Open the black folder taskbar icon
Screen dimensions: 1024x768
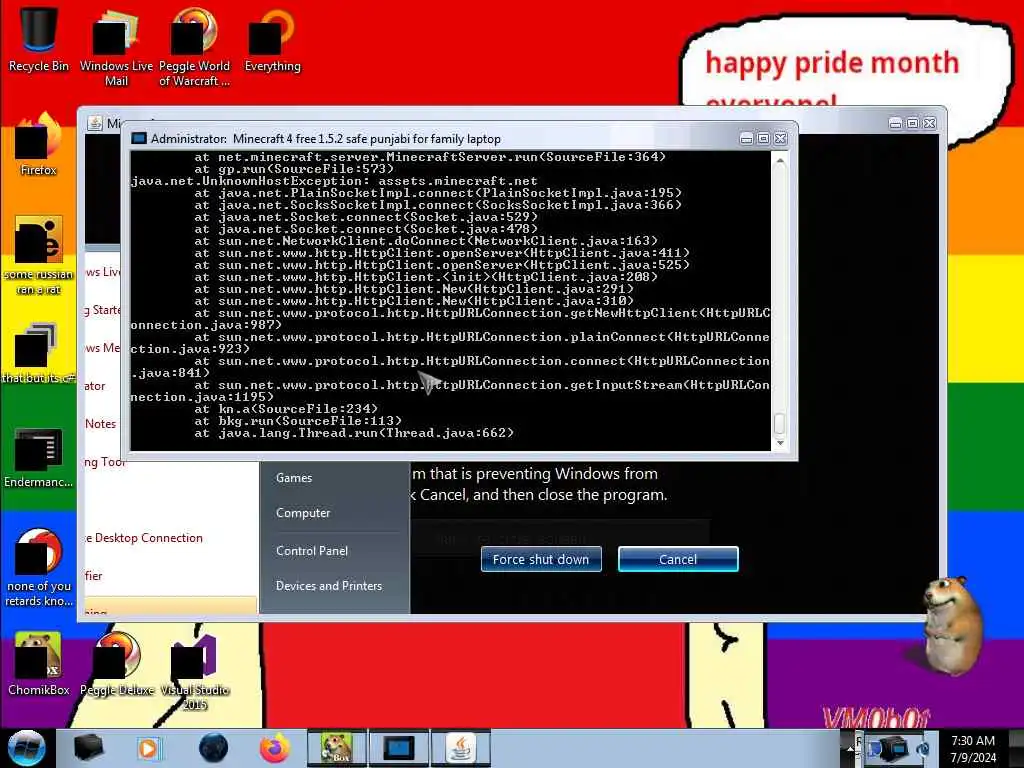(88, 748)
